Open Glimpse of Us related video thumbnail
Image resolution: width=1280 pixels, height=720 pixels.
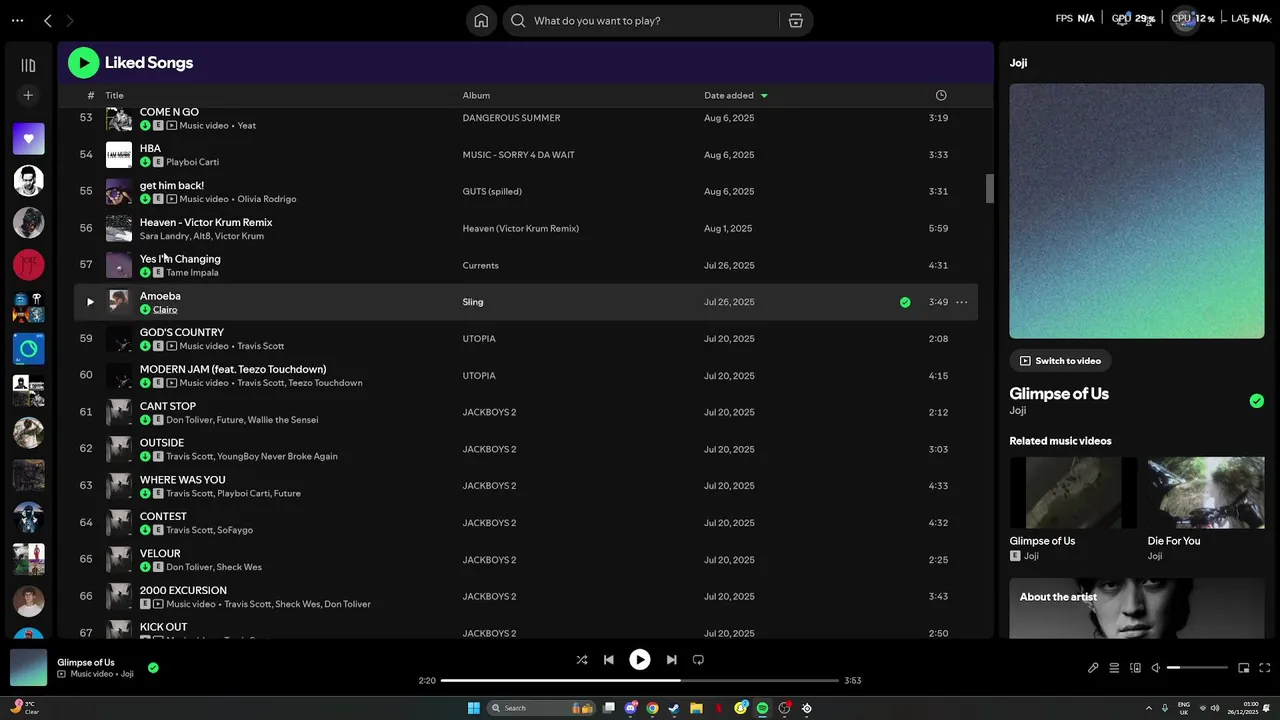click(x=1073, y=493)
